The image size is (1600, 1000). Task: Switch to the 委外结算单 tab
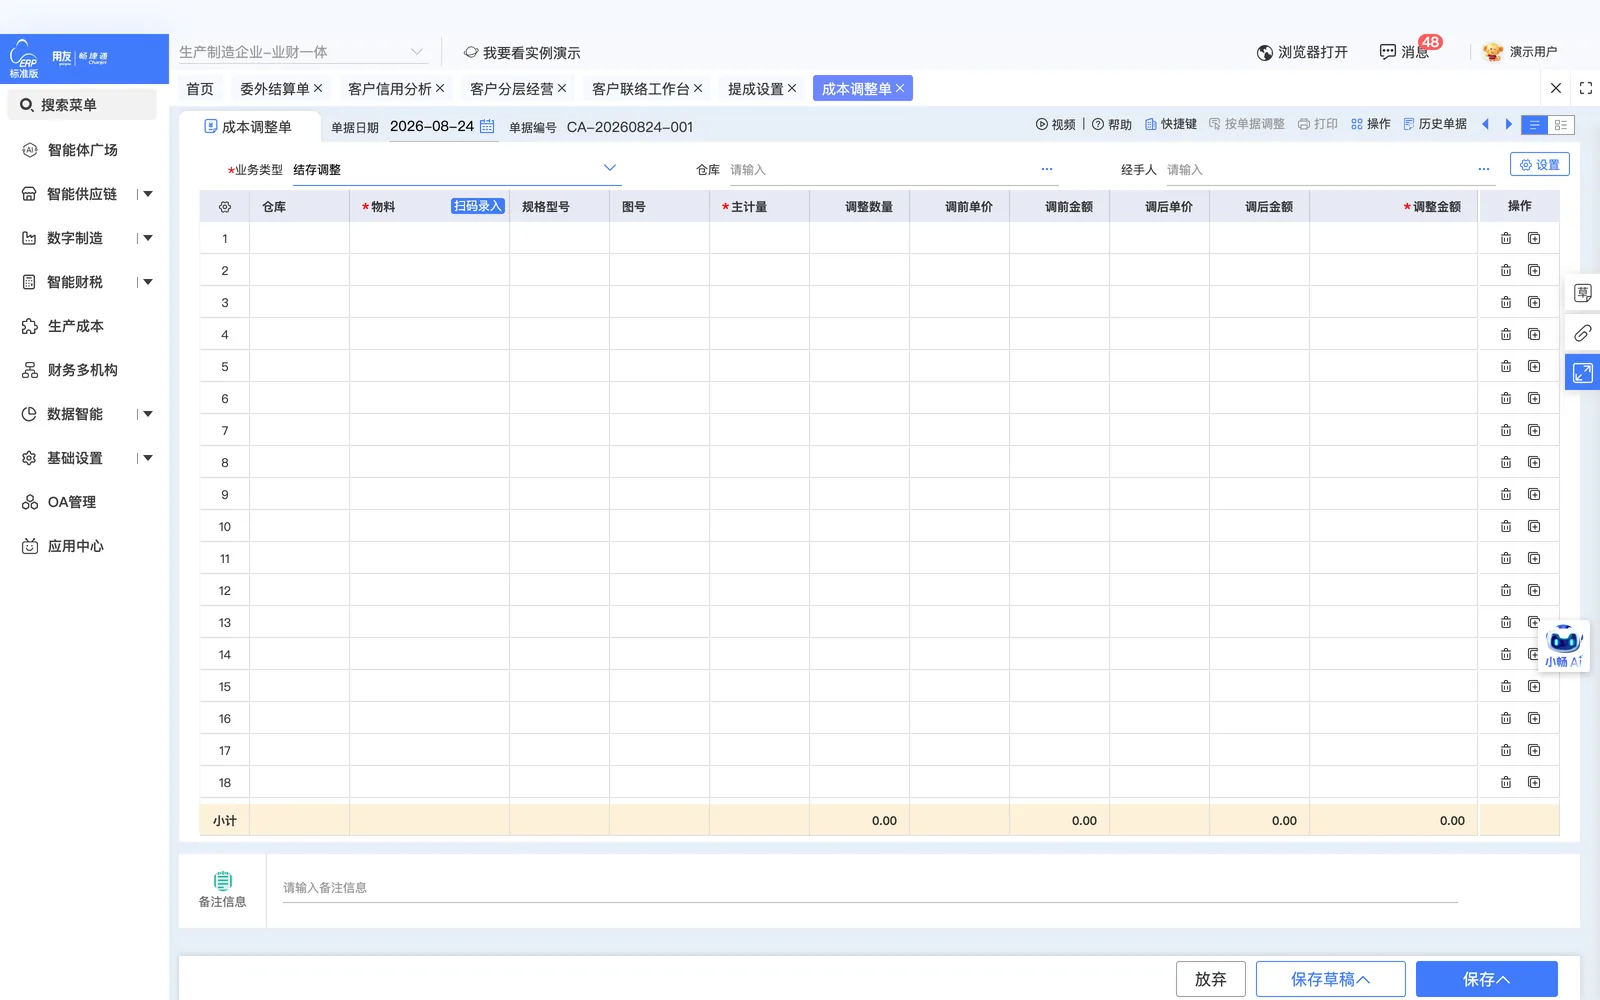[x=275, y=89]
